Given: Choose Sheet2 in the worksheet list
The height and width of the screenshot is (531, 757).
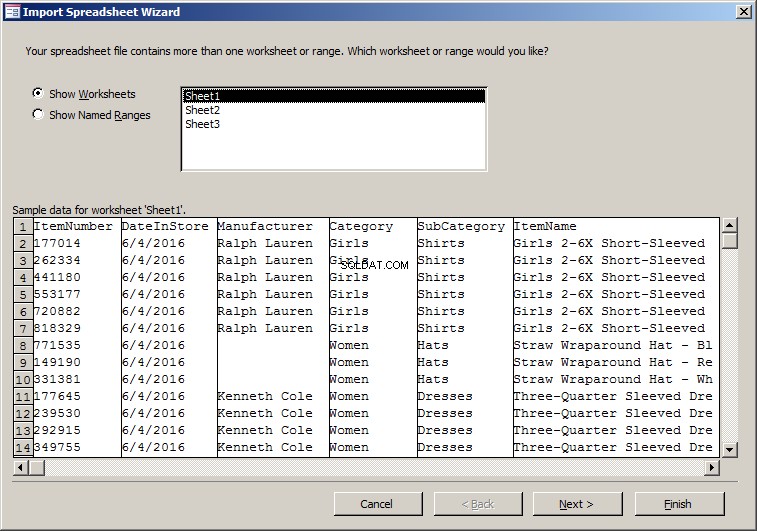Looking at the screenshot, I should point(334,110).
